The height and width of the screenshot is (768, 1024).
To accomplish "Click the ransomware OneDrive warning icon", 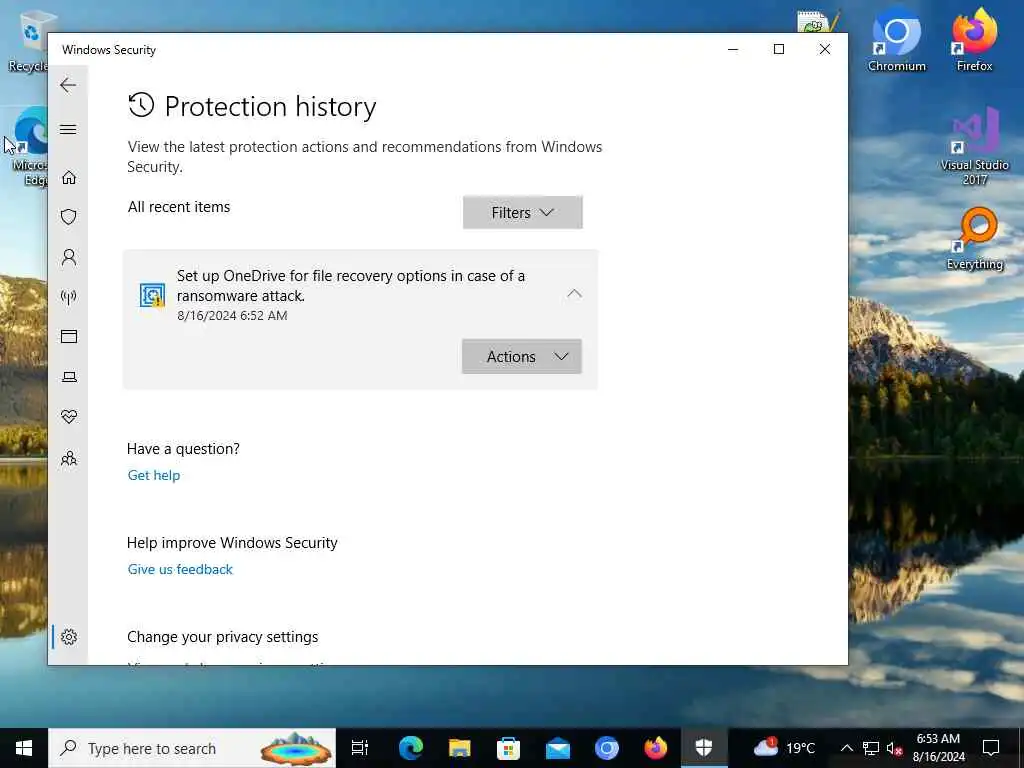I will coord(152,295).
